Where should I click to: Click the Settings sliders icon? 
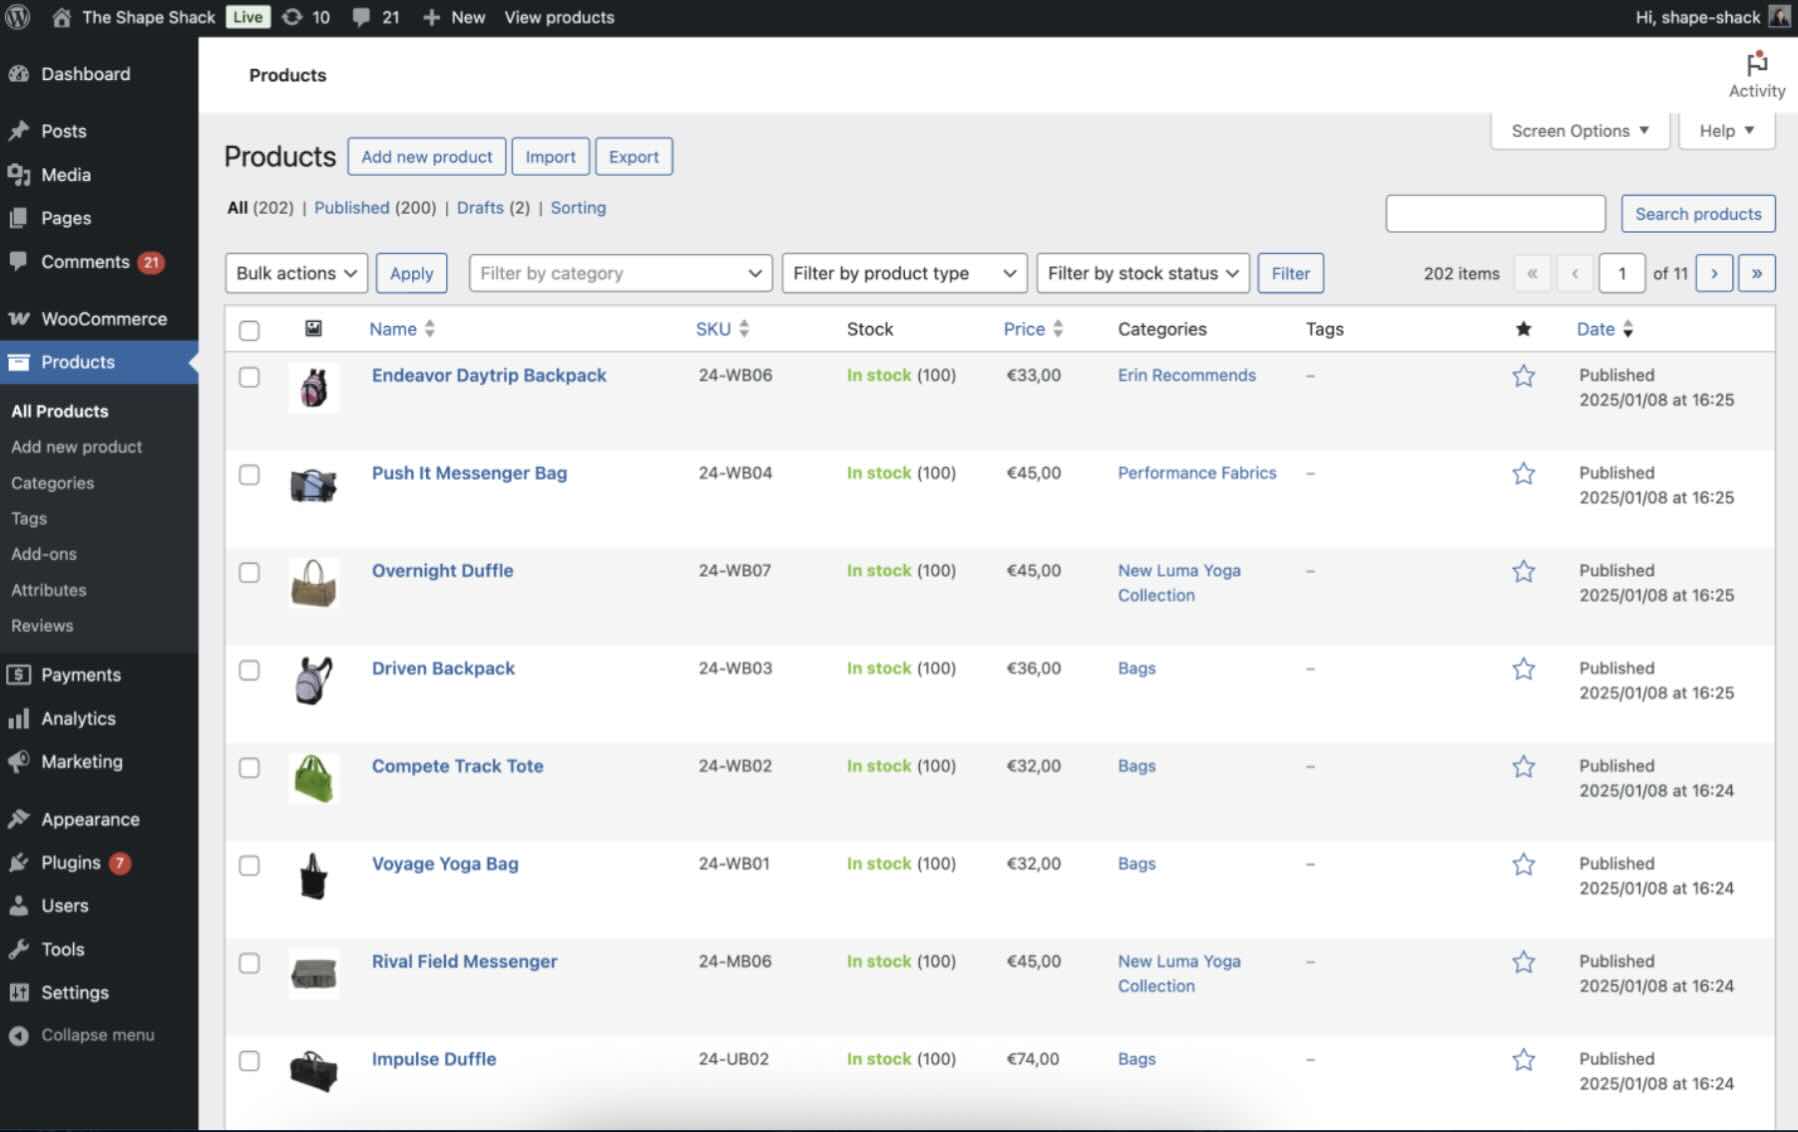18,992
